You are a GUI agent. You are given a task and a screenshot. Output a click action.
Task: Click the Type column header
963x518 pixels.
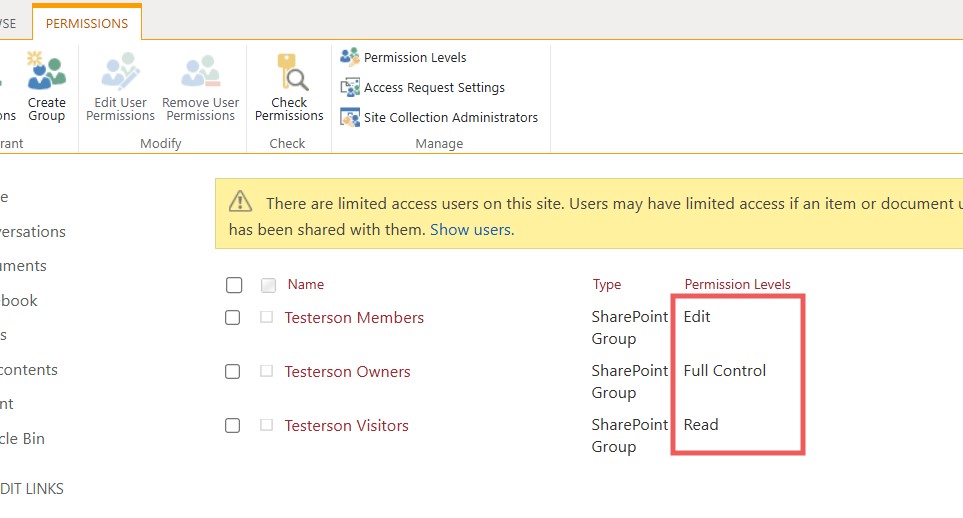click(x=607, y=284)
